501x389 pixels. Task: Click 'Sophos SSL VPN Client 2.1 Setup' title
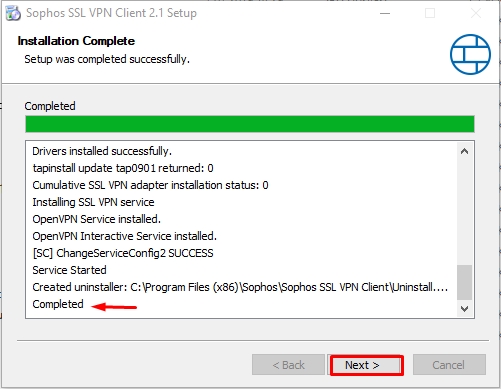click(111, 13)
